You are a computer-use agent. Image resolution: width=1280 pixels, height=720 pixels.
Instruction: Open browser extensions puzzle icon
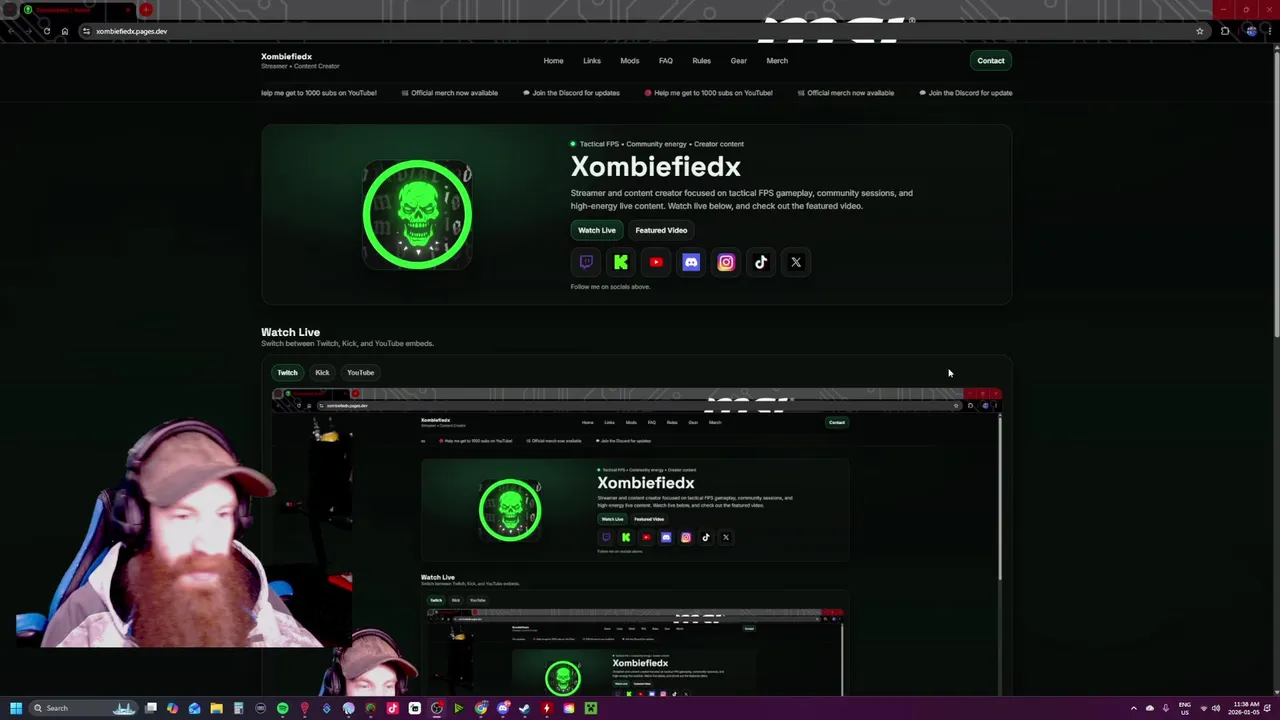[x=1225, y=31]
